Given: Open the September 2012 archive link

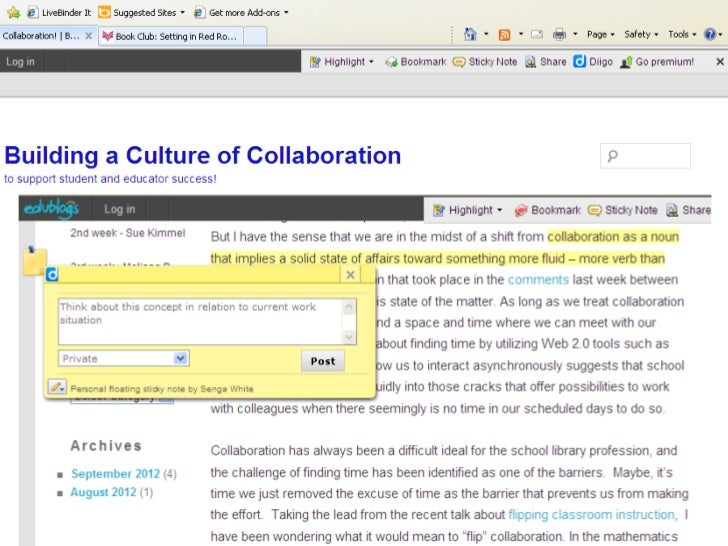Looking at the screenshot, I should point(115,473).
